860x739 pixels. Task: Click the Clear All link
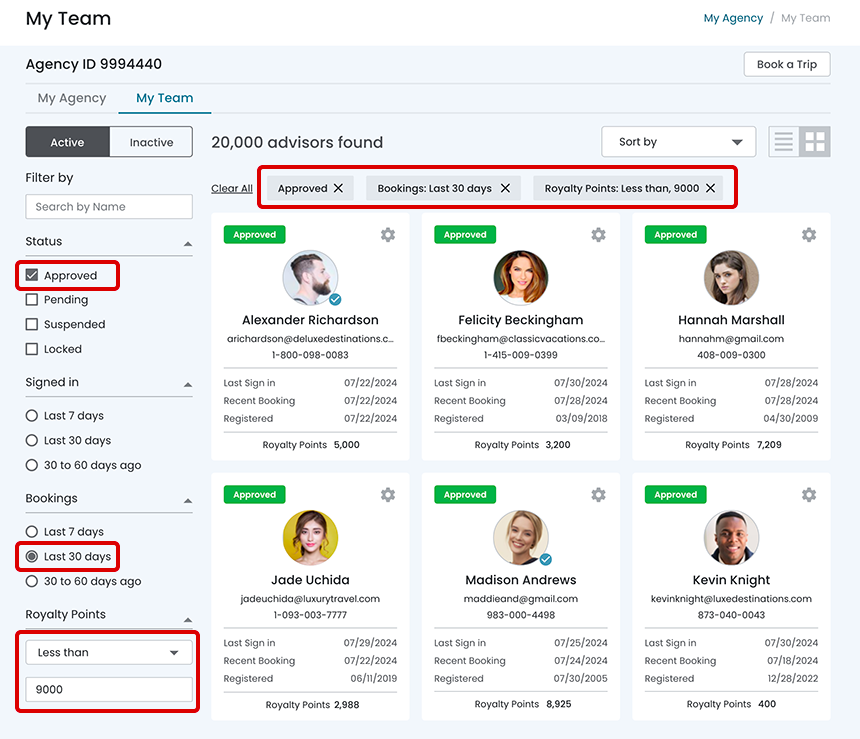click(x=231, y=188)
